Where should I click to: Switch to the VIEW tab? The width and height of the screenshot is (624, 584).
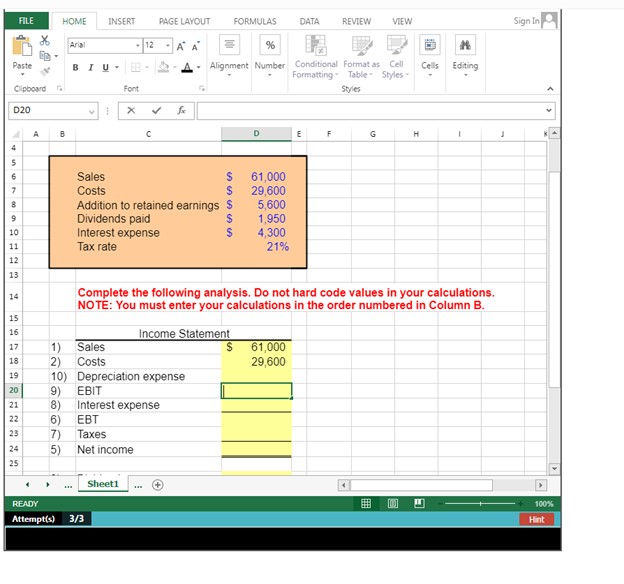click(x=402, y=21)
